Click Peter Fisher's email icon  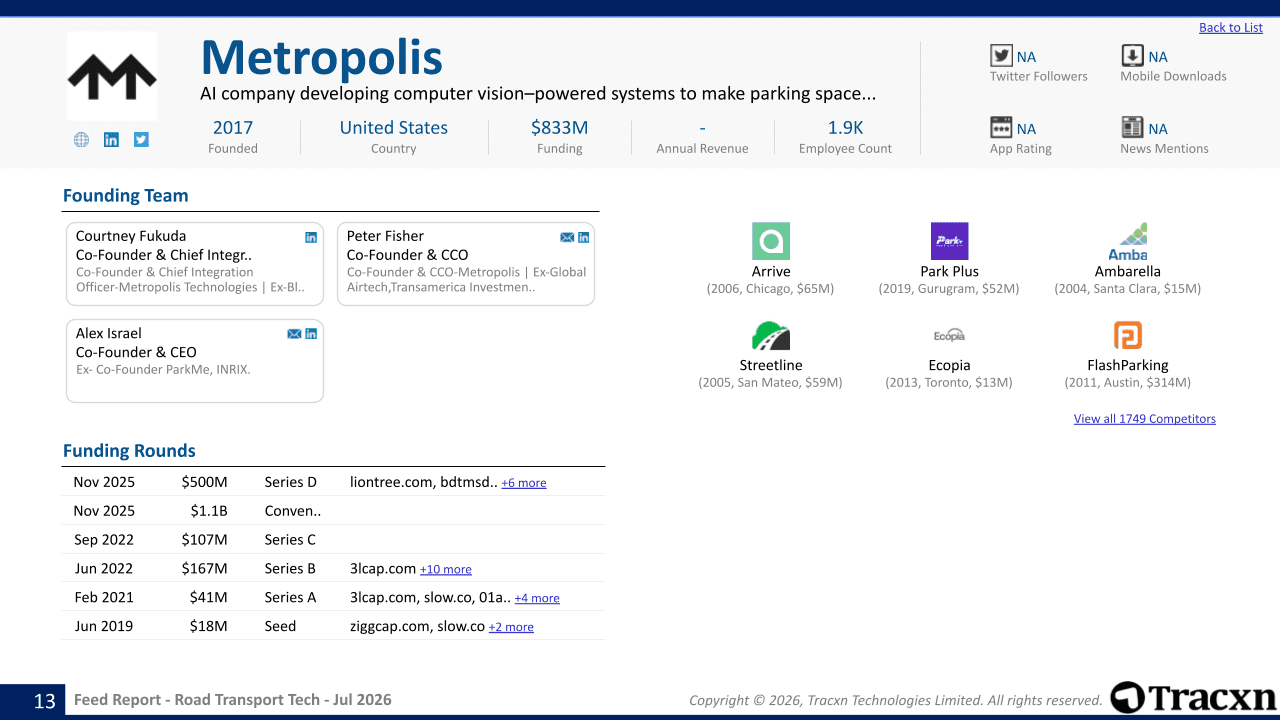pos(567,237)
